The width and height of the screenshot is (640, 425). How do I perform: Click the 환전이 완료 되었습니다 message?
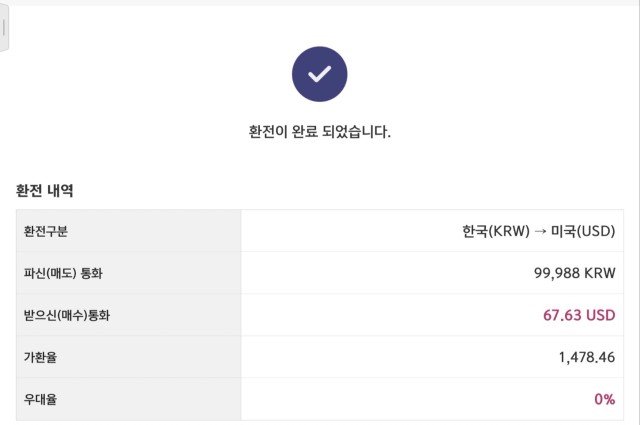tap(319, 132)
